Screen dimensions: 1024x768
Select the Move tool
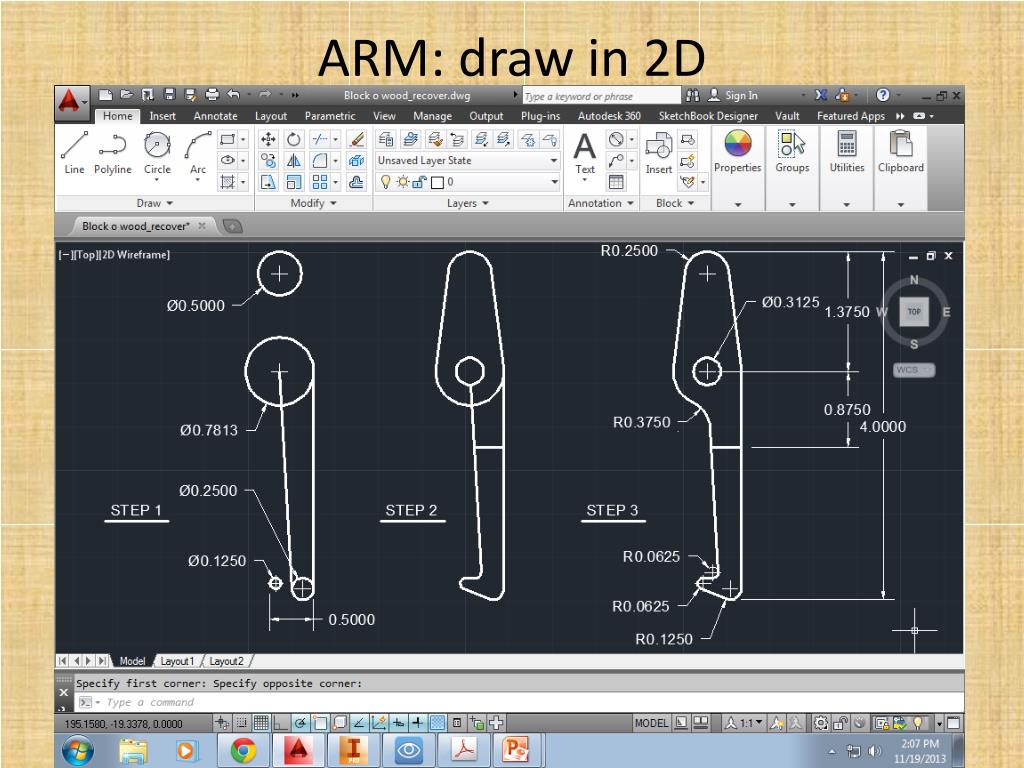pos(268,139)
